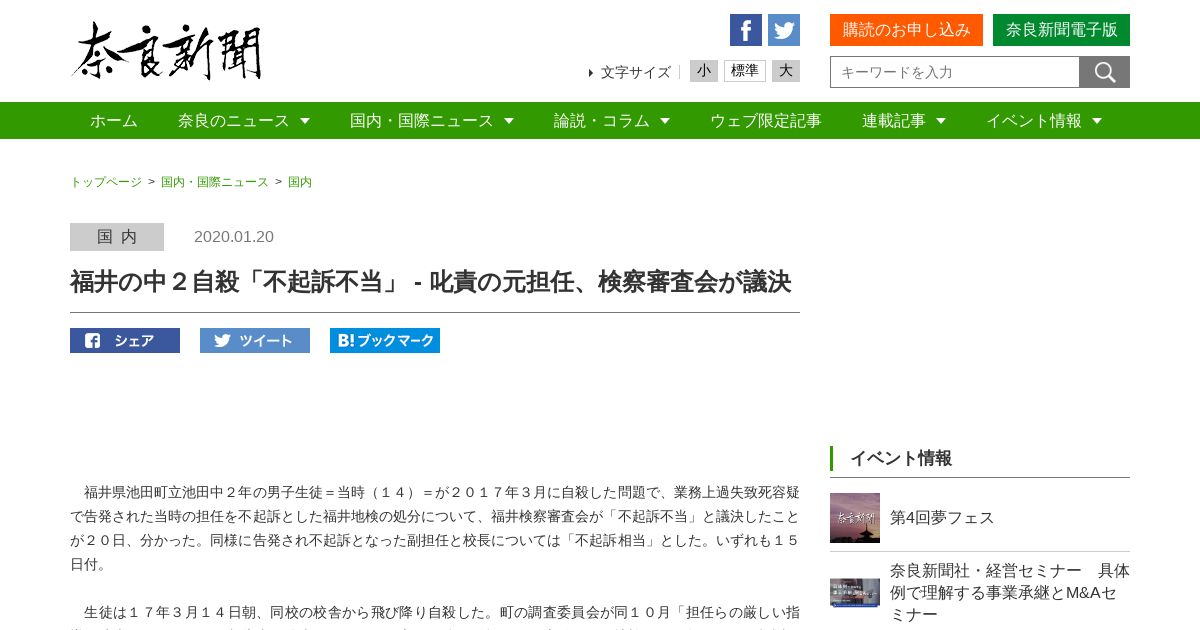Follow 国内・国際ニュース breadcrumb link
Viewport: 1200px width, 630px height.
215,182
